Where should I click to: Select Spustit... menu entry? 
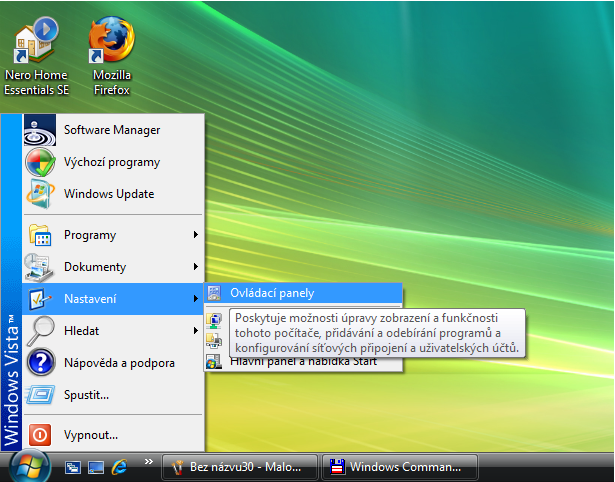pyautogui.click(x=113, y=395)
